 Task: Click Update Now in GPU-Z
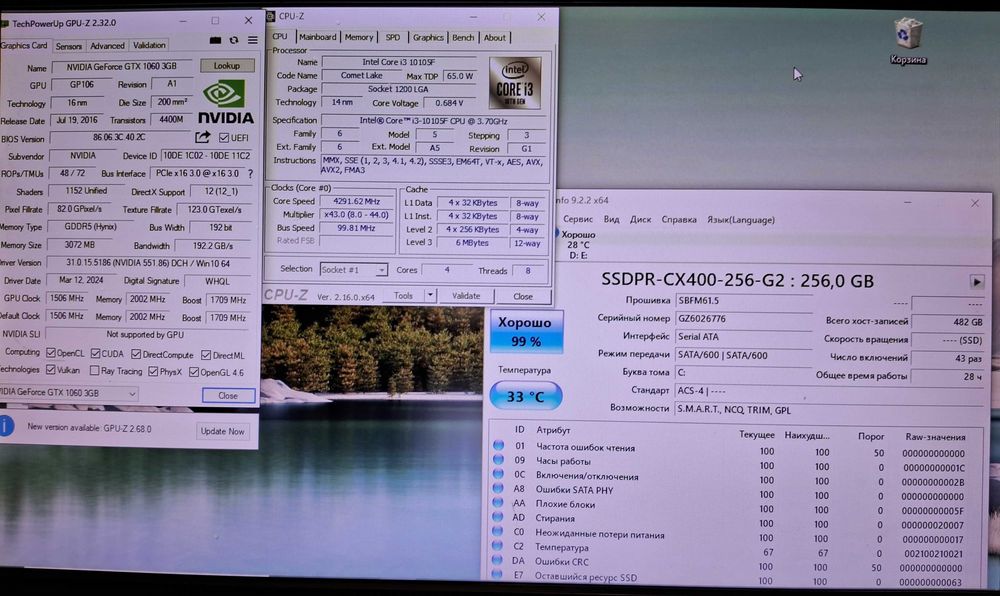(223, 431)
